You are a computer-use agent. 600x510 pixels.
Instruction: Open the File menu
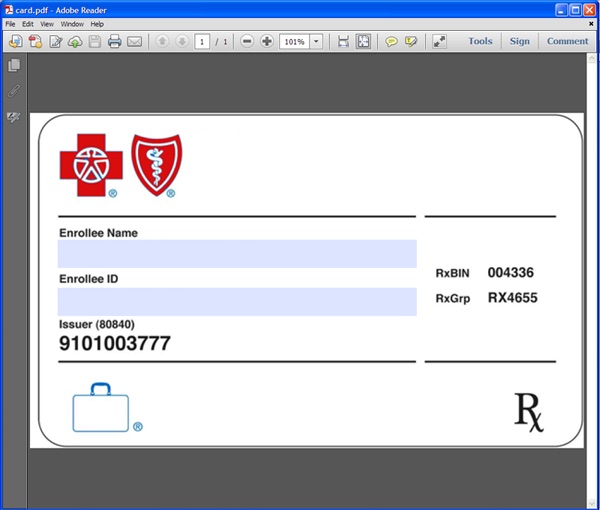(10, 24)
